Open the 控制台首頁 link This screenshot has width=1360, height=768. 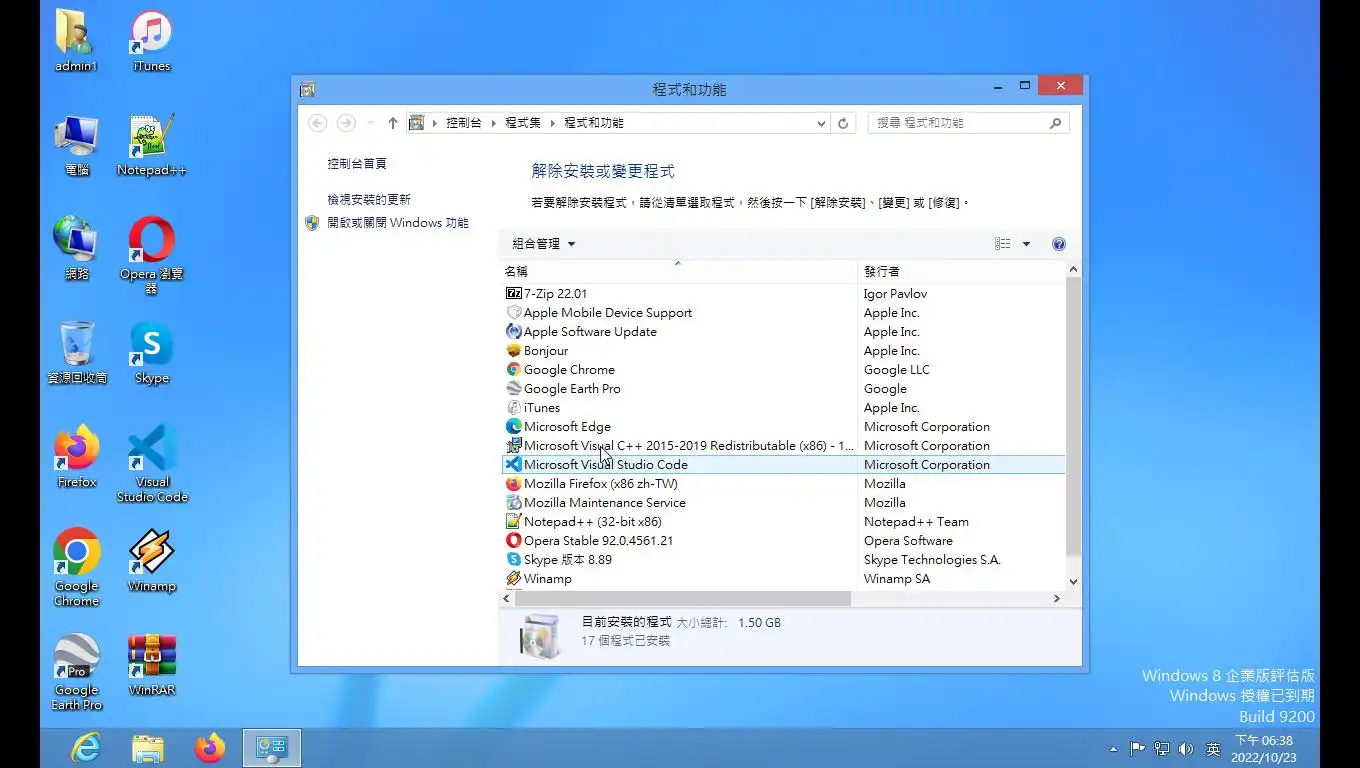[x=357, y=164]
